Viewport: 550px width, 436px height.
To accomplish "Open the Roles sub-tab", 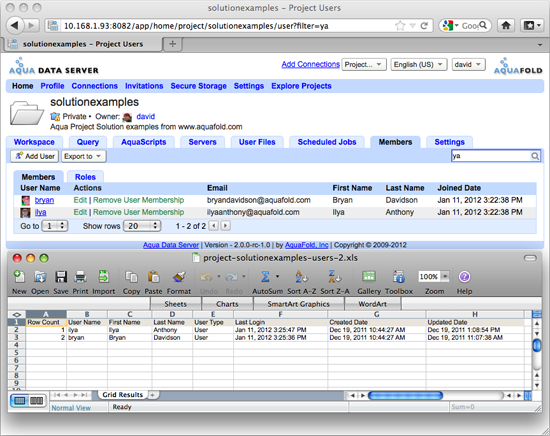I will [85, 177].
